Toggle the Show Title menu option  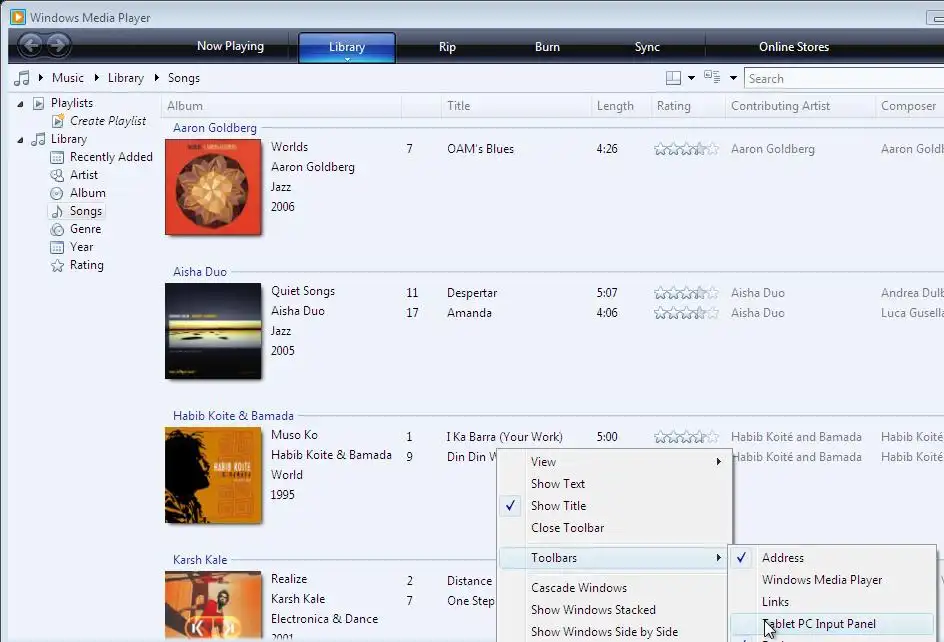point(615,506)
